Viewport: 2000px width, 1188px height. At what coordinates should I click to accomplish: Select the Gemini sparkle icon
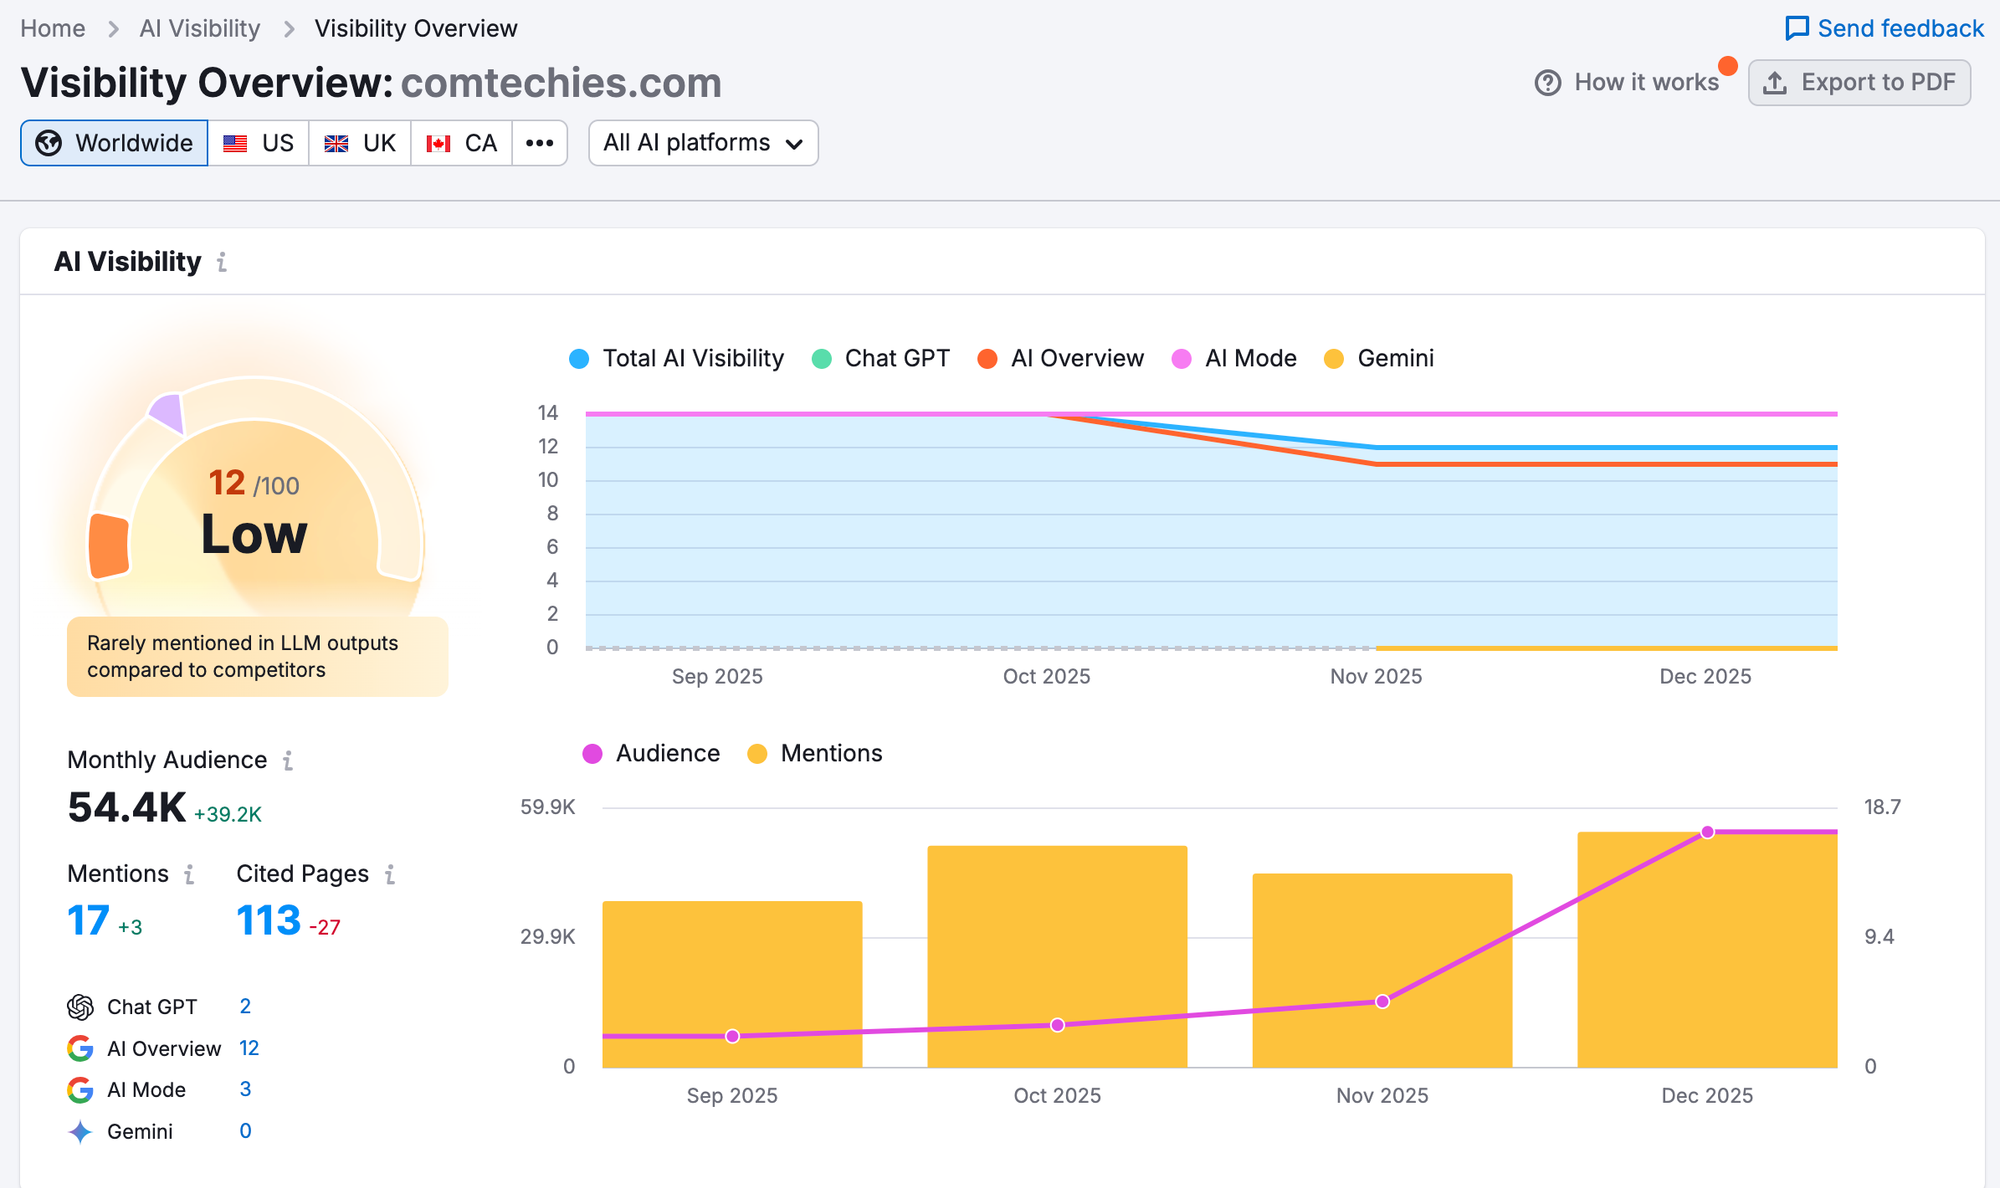(80, 1131)
